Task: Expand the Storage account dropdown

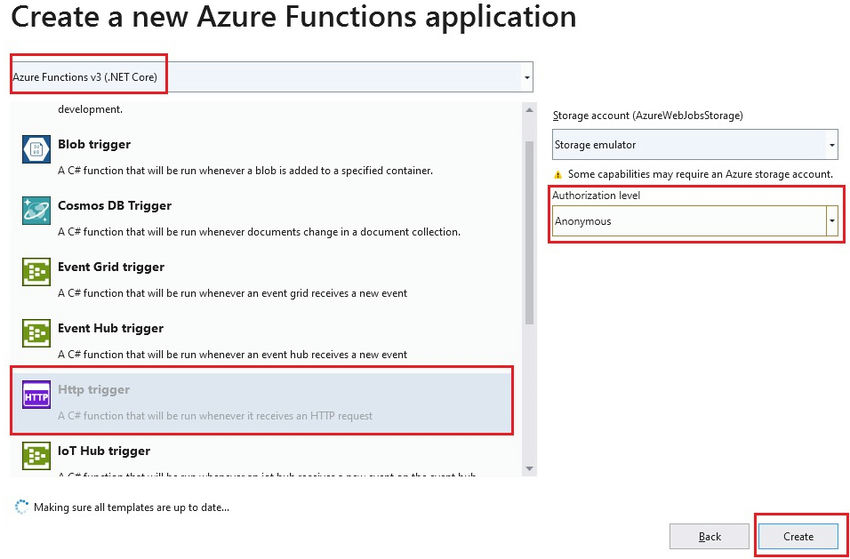Action: (832, 145)
